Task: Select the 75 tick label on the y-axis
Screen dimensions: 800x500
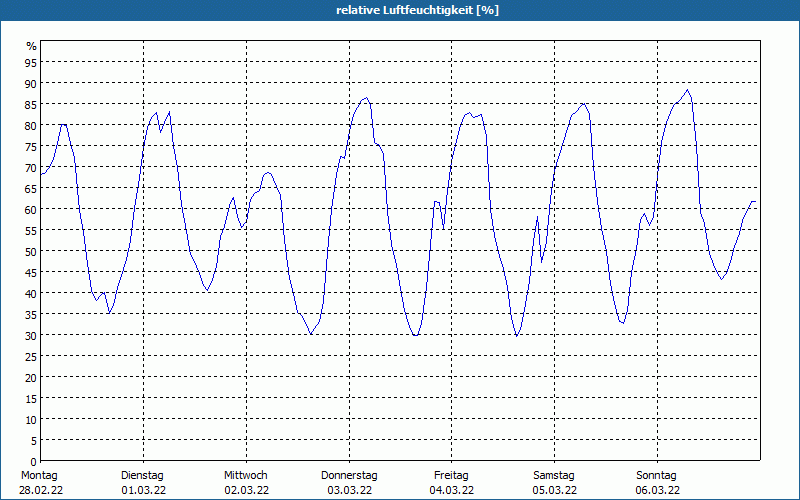Action: point(31,146)
